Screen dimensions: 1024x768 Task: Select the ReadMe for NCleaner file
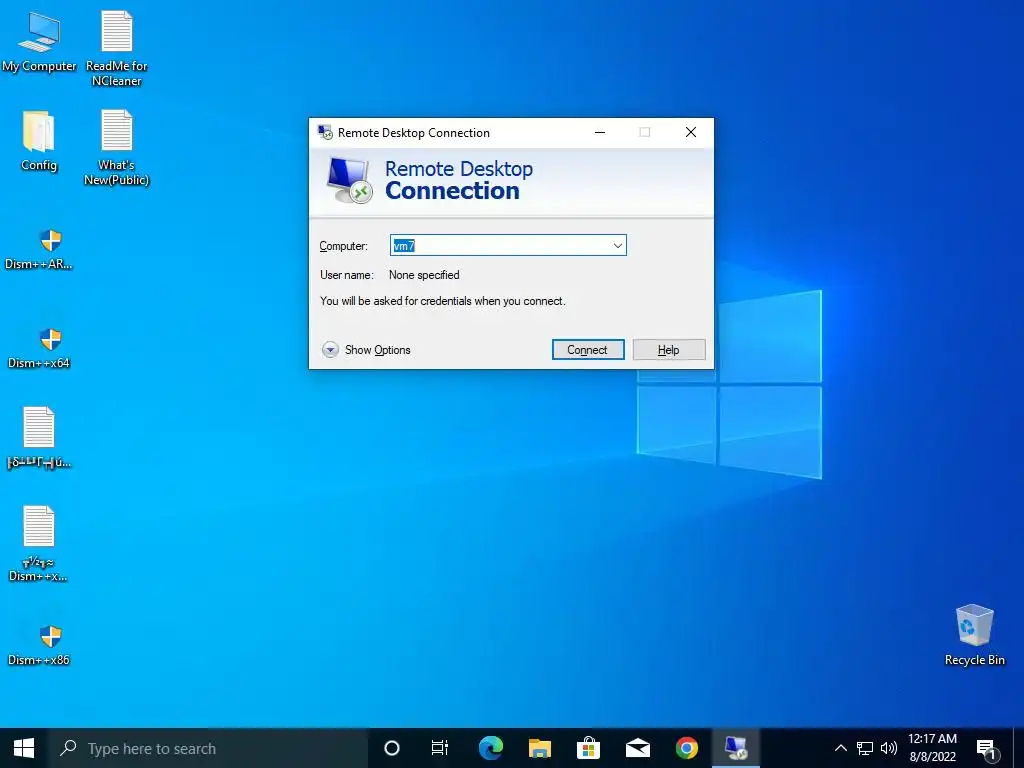tap(116, 48)
